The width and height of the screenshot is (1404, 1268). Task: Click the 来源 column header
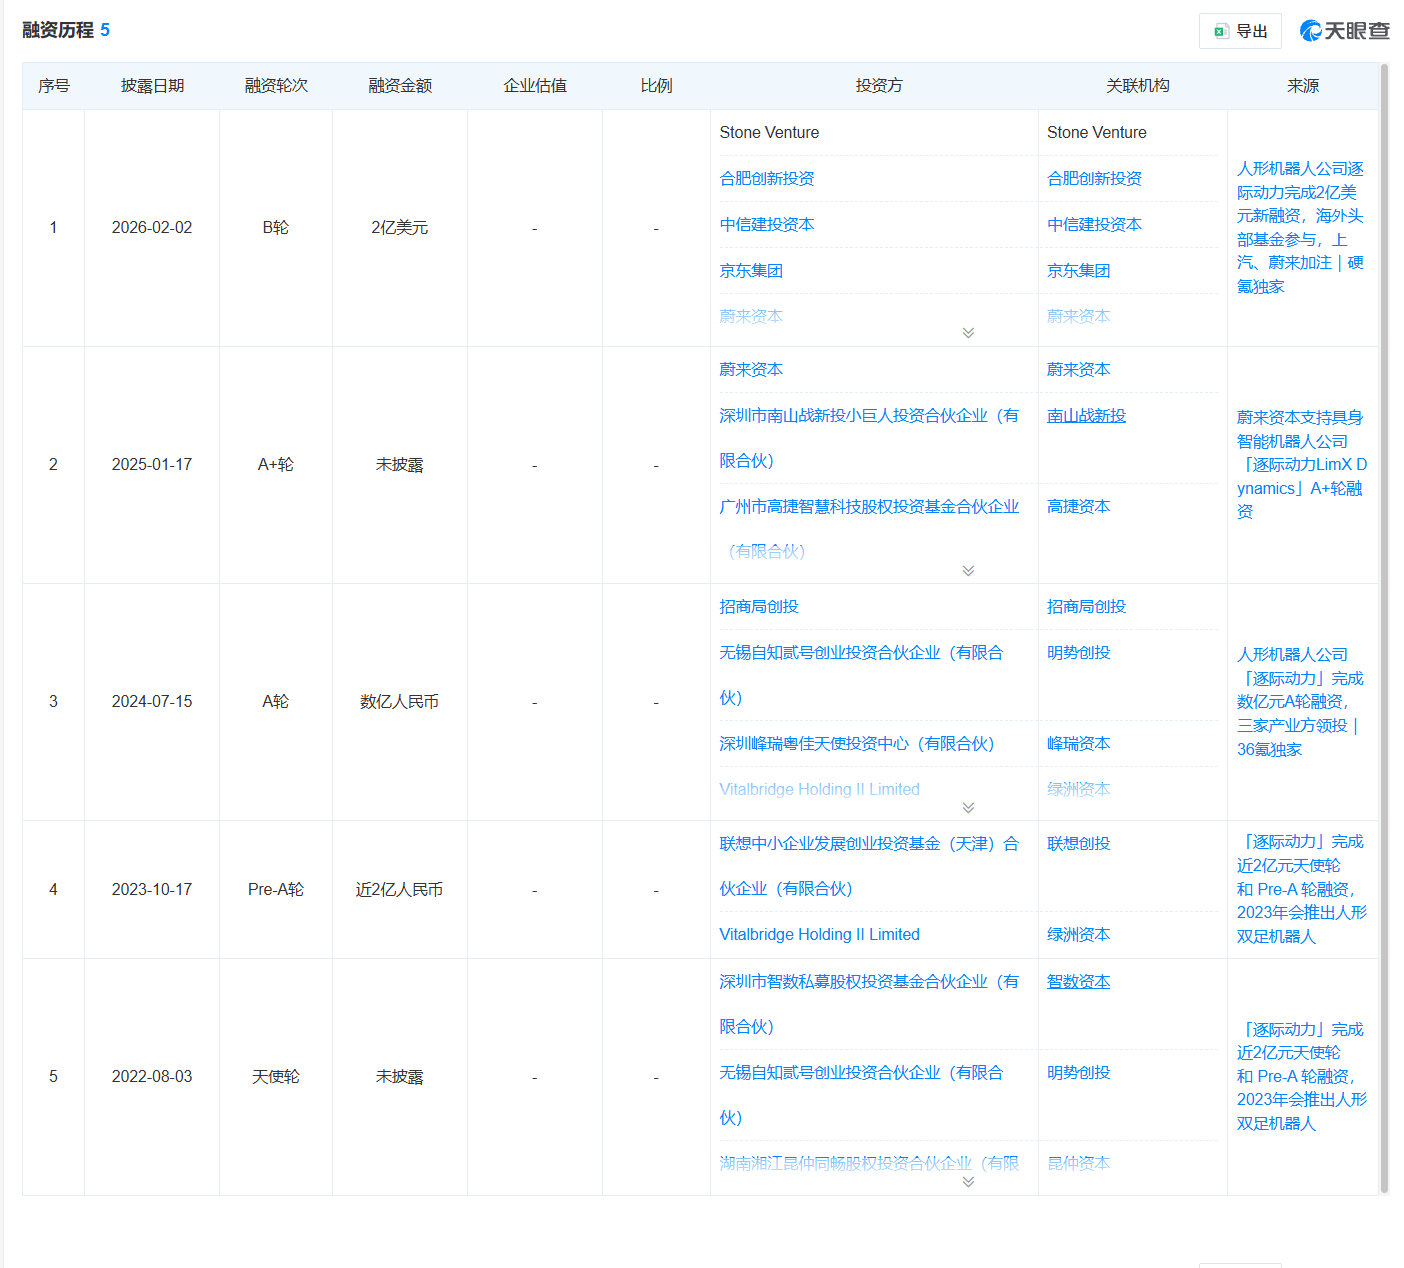pyautogui.click(x=1303, y=86)
